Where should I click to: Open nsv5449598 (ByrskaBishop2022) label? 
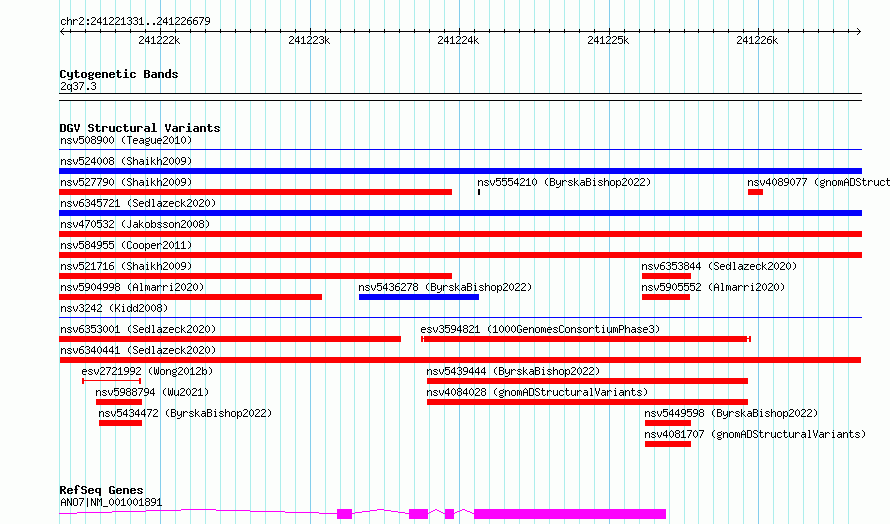coord(731,413)
